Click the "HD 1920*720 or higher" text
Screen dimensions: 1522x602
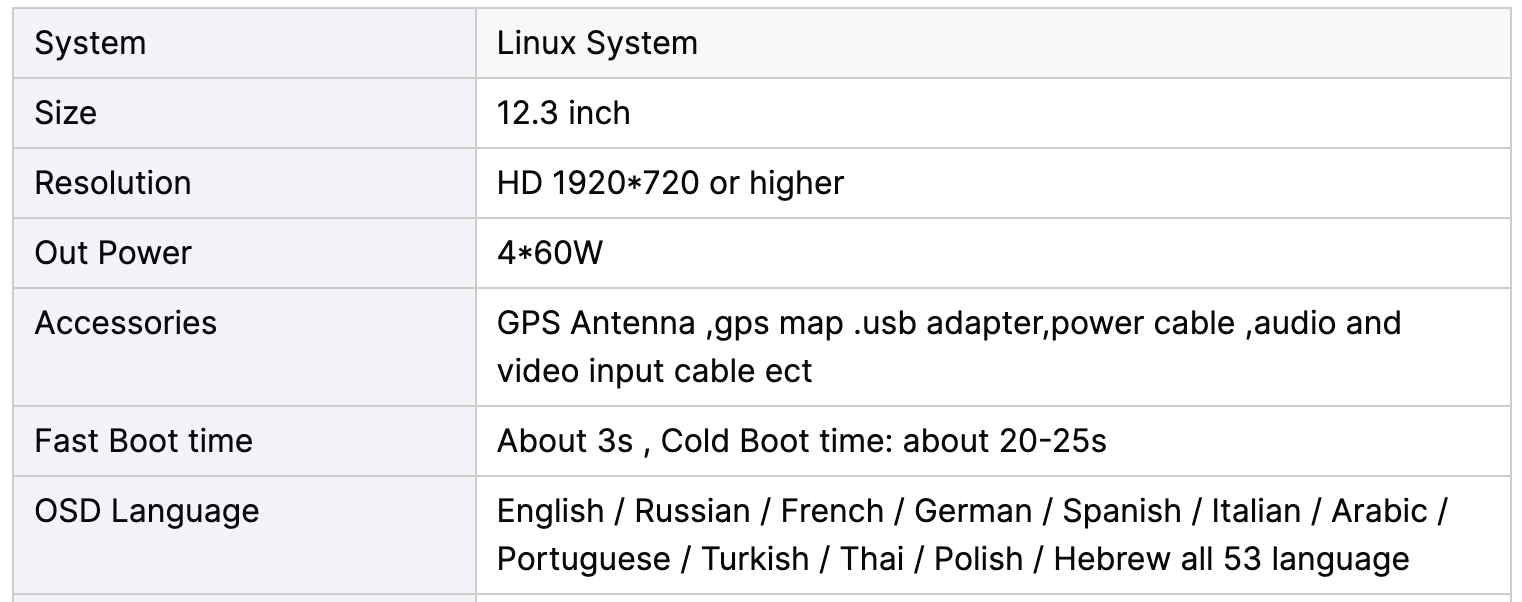tap(670, 183)
